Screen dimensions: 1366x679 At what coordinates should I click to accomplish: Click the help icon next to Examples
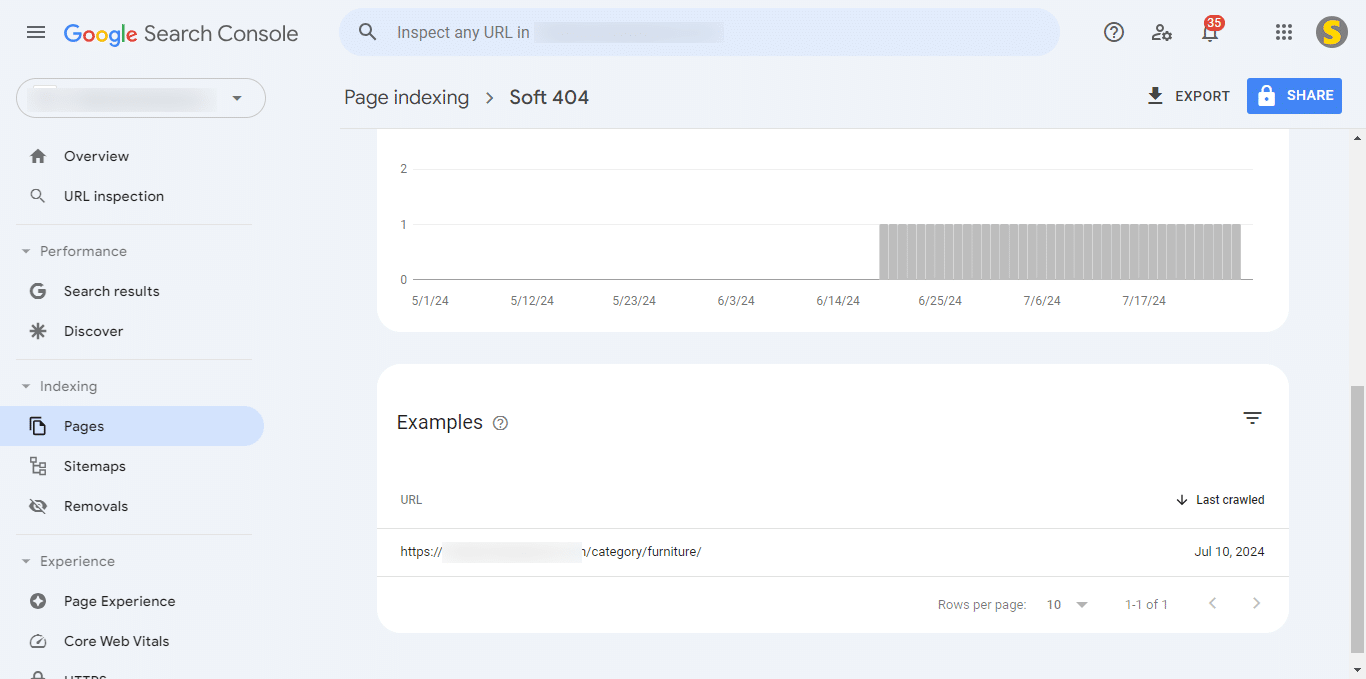click(501, 423)
